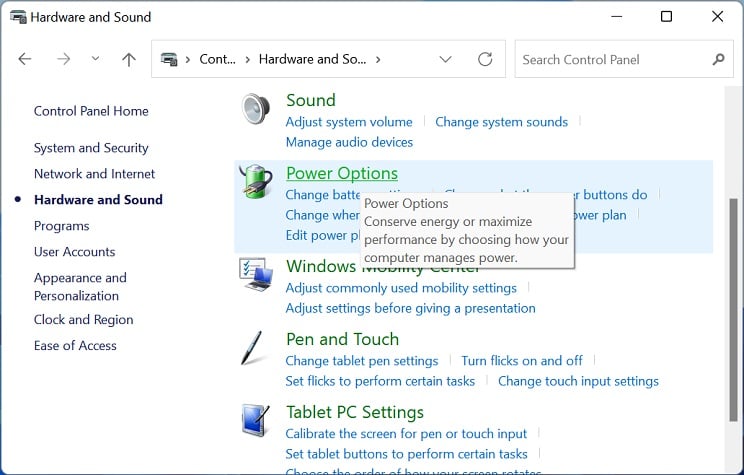Image resolution: width=744 pixels, height=475 pixels.
Task: Open Ease of Access category
Action: pyautogui.click(x=75, y=345)
